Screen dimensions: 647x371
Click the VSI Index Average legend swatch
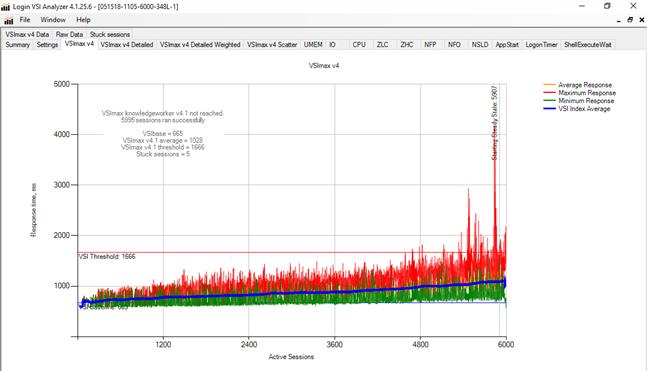coord(550,109)
